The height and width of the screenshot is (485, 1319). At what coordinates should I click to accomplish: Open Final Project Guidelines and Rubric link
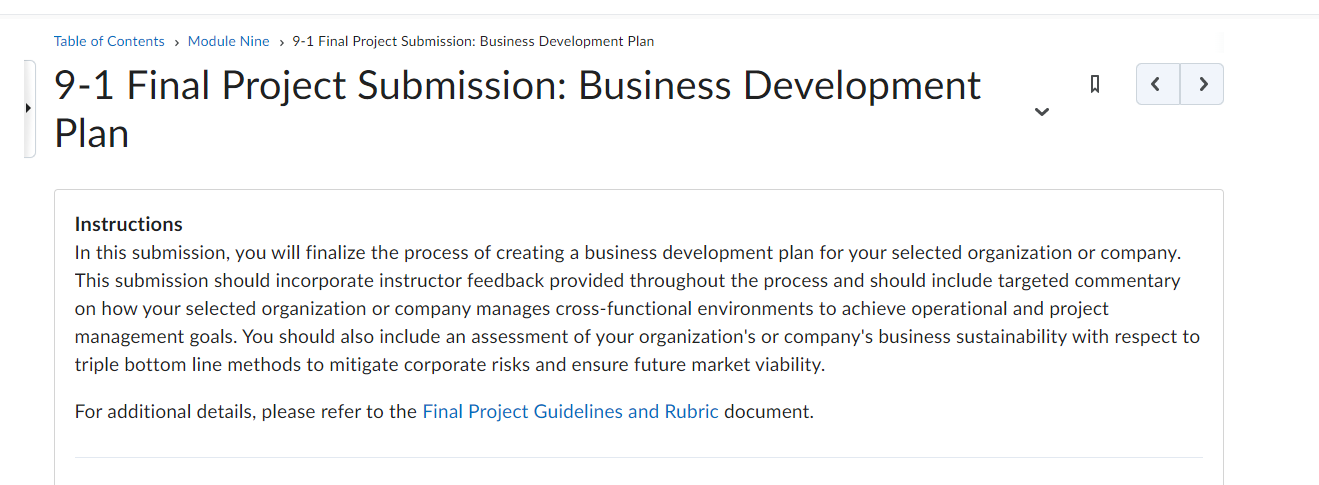(x=571, y=411)
